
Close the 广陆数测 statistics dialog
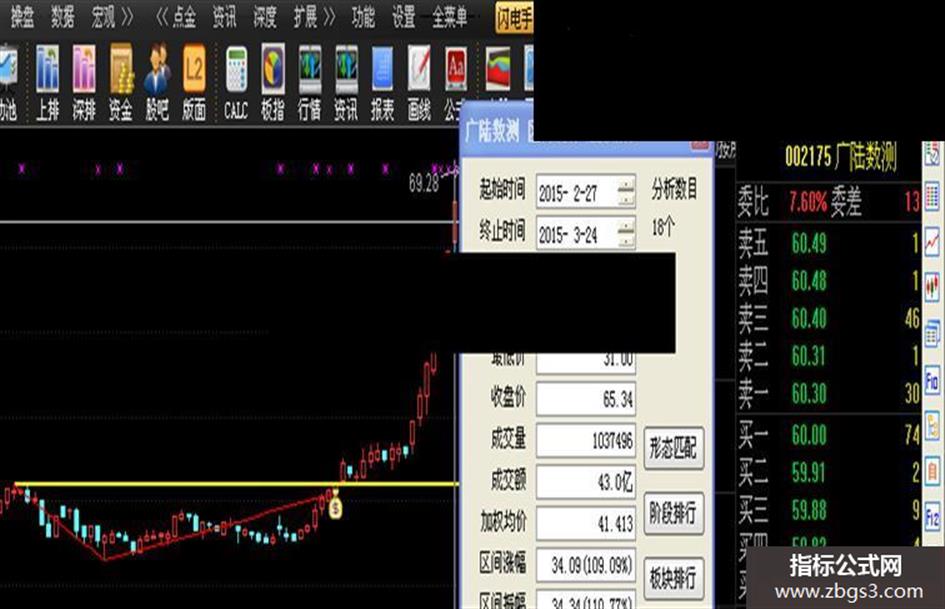(x=700, y=145)
